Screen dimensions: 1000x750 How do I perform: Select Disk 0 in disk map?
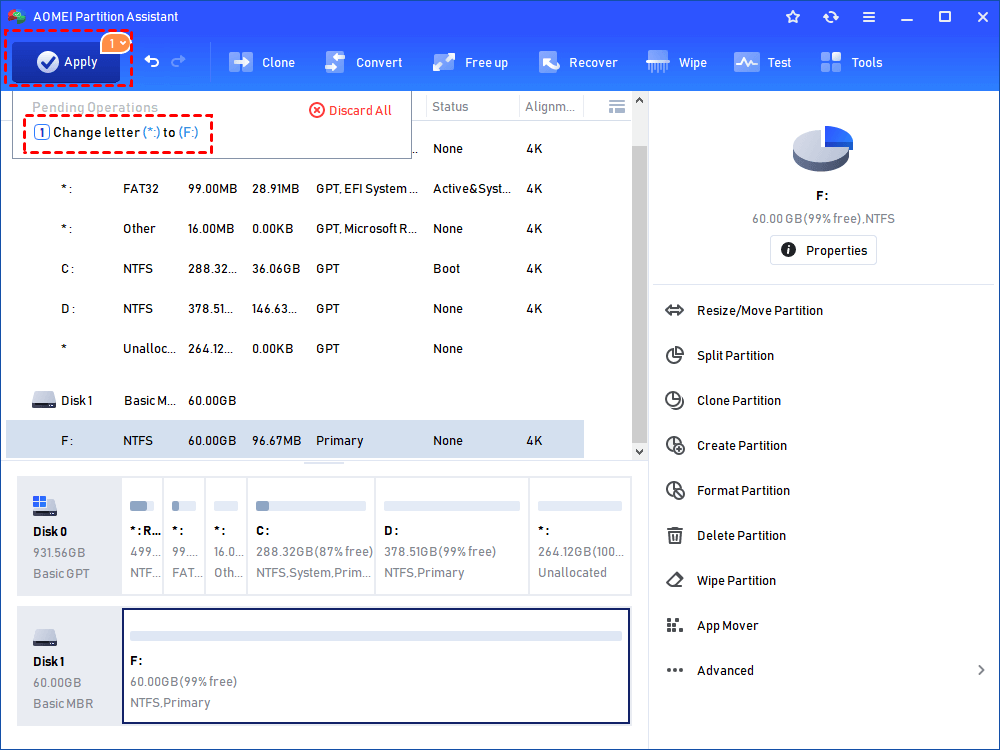[70, 536]
